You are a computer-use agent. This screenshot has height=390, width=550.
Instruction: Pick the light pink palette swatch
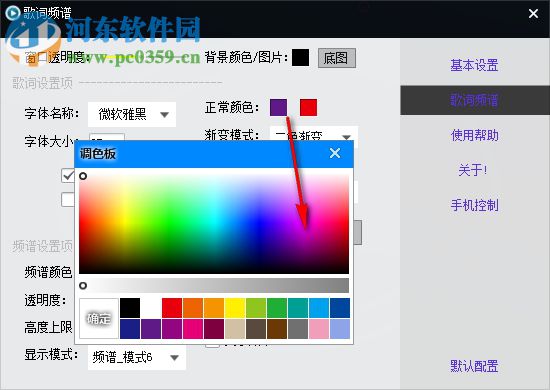(319, 329)
